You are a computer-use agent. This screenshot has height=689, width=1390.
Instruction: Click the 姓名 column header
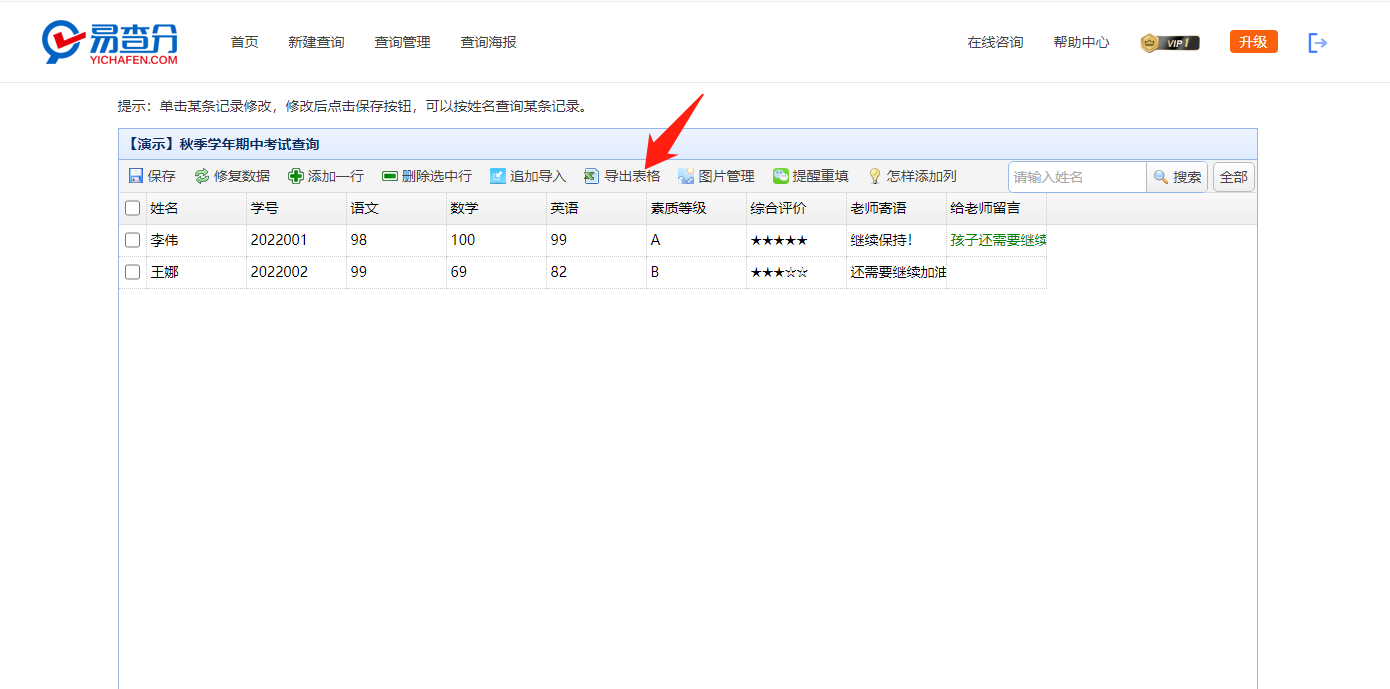[197, 208]
